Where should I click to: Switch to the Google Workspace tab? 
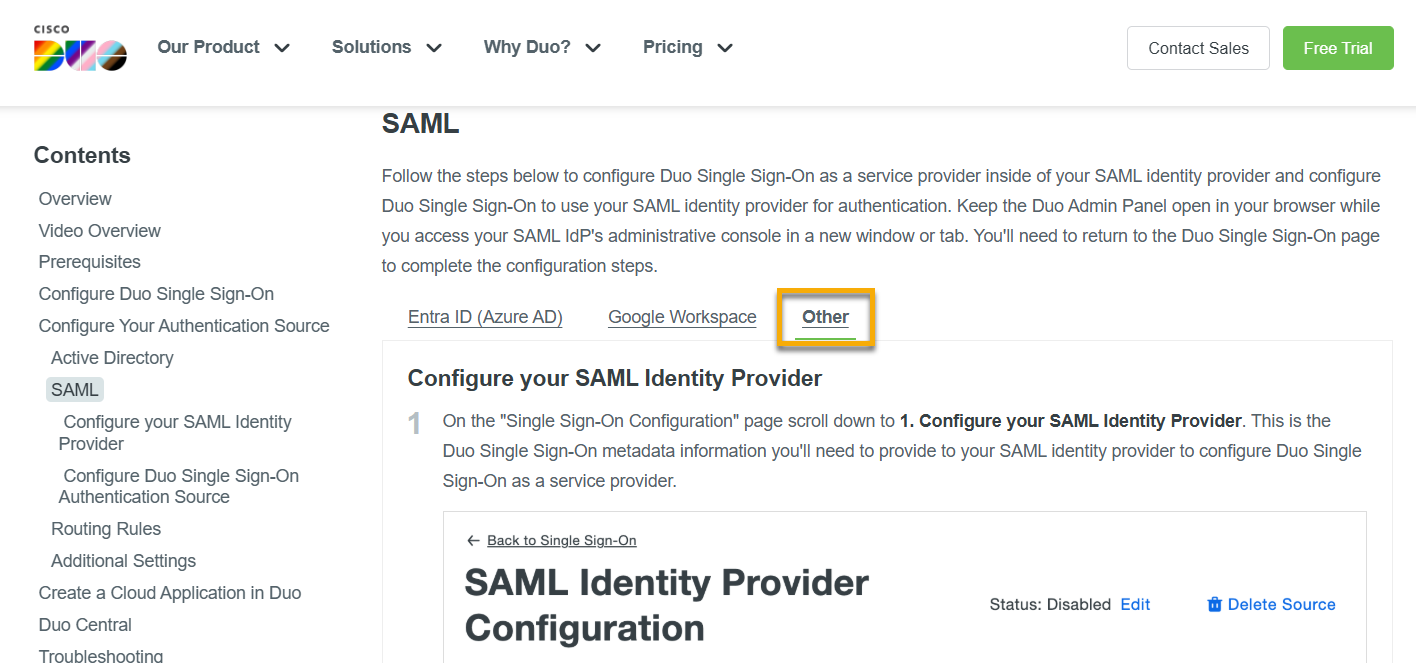point(682,316)
